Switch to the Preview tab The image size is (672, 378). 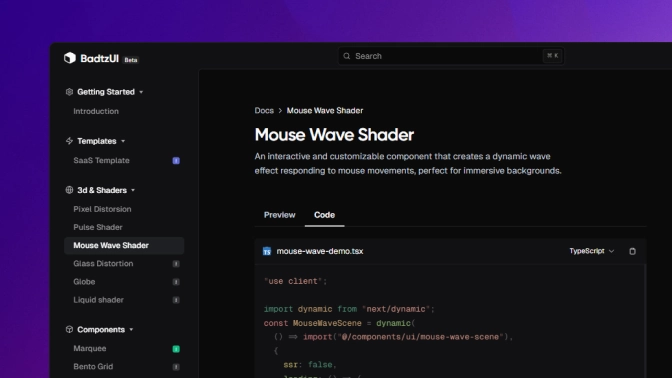coord(279,215)
